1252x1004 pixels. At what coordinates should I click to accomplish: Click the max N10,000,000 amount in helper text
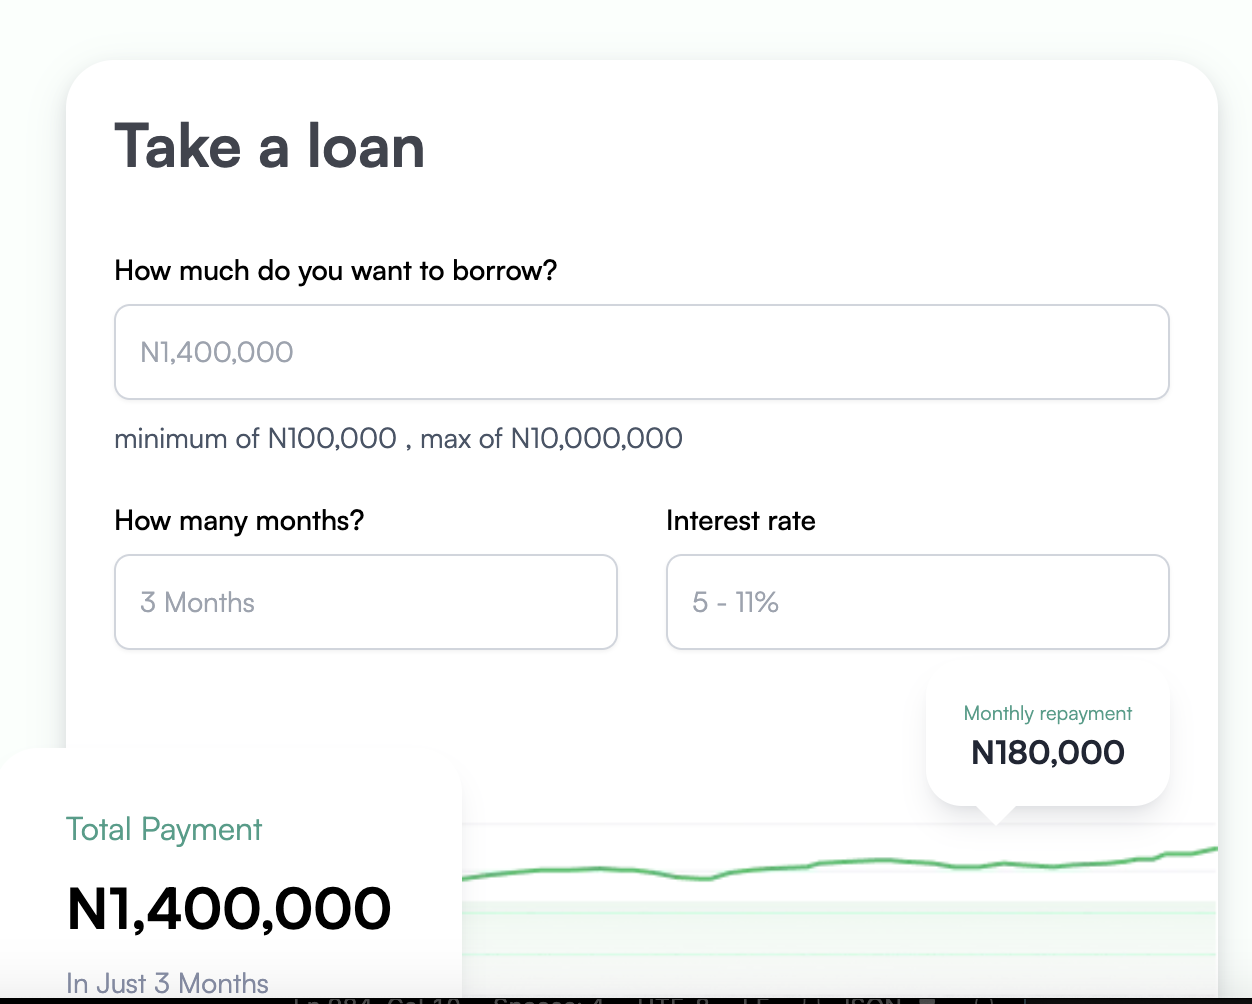596,438
